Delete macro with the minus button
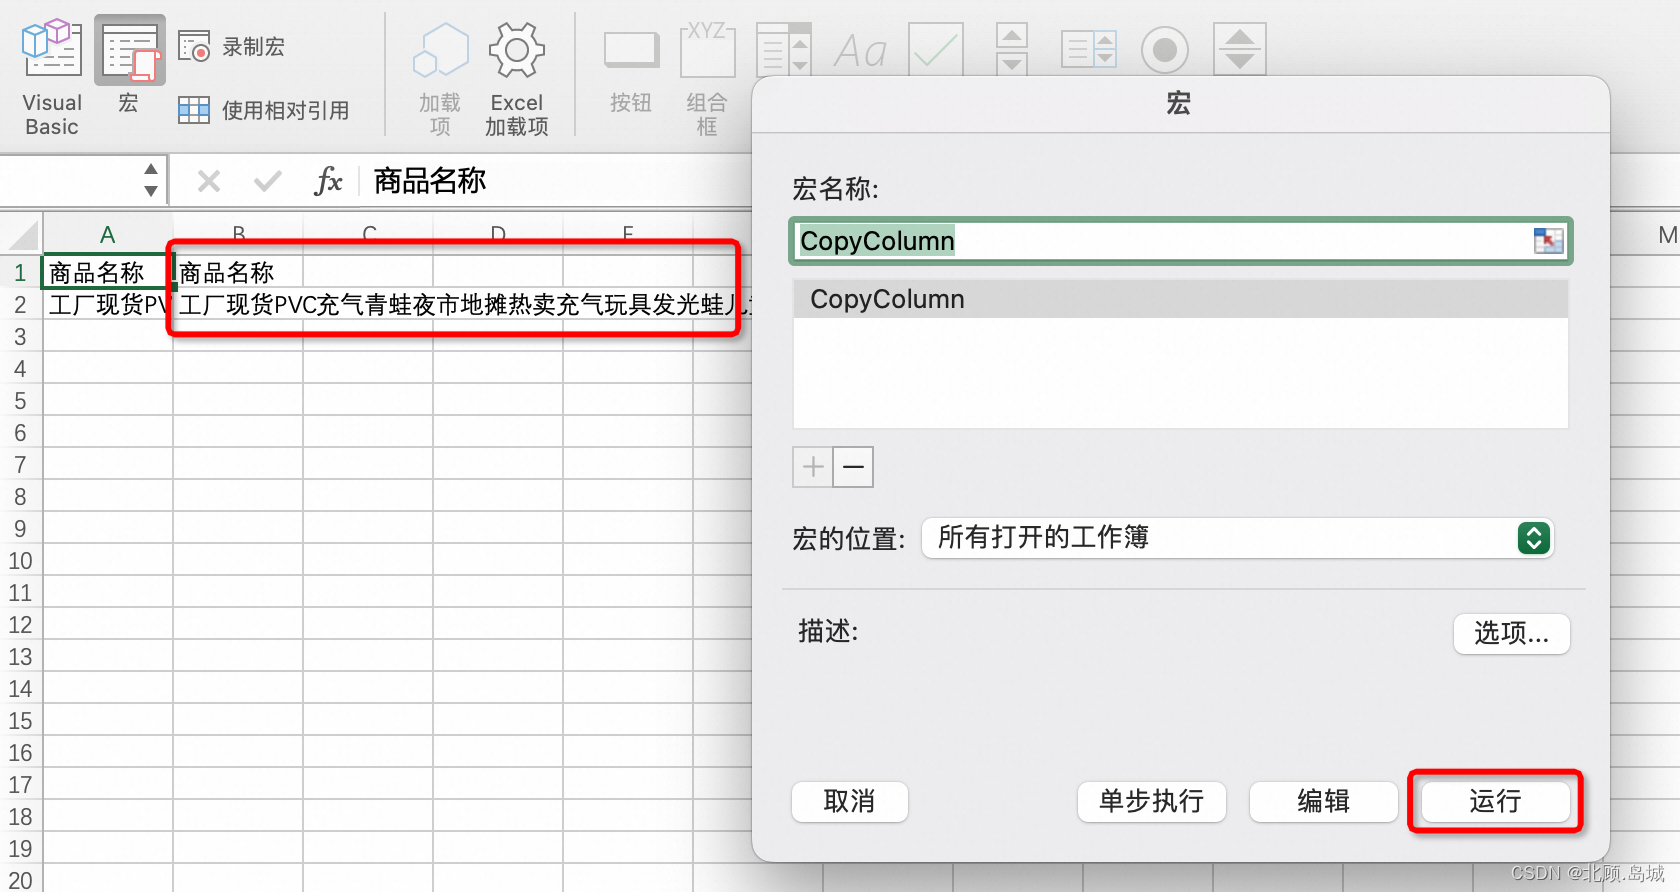Screen dimensions: 1680x892 coord(853,467)
